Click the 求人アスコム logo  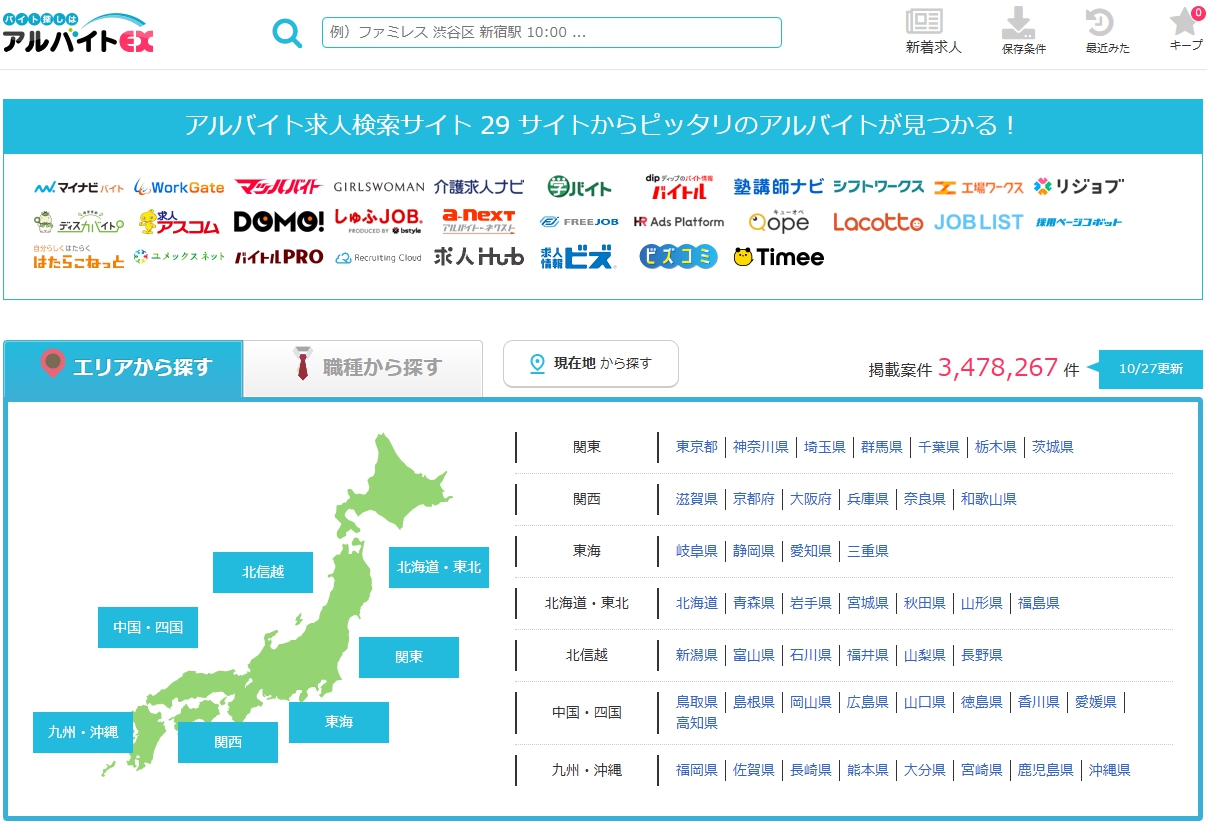(179, 222)
